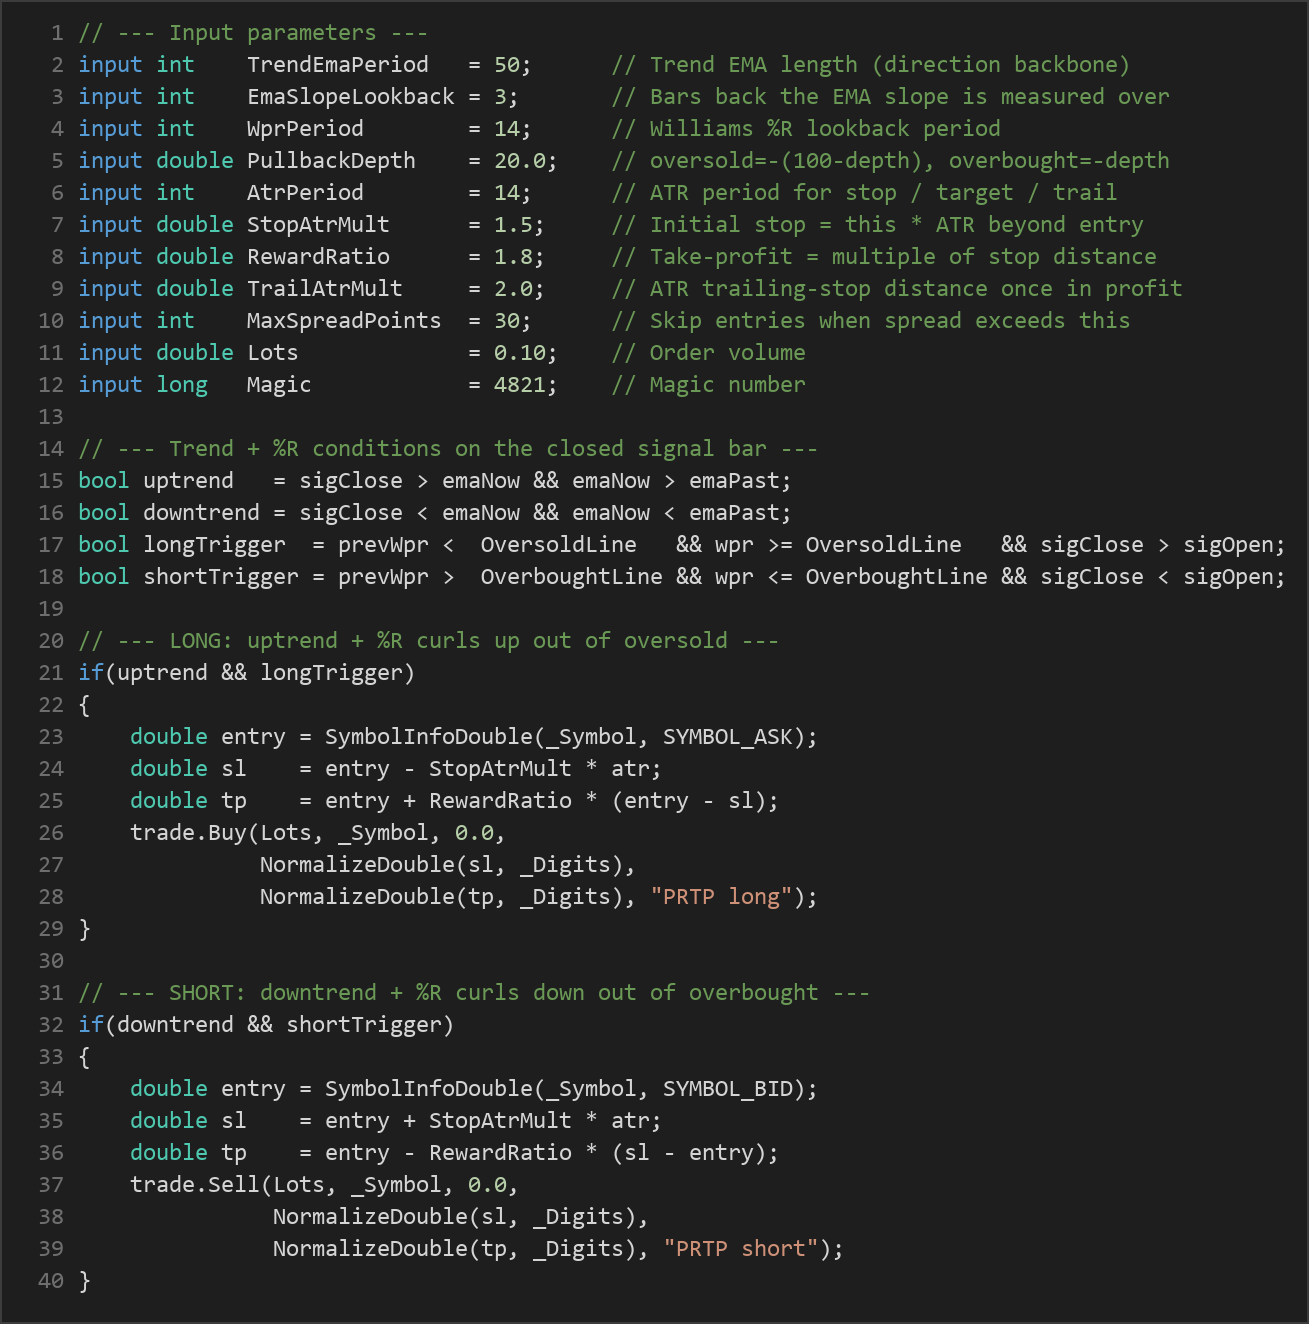1309x1324 pixels.
Task: Click the Magic number value 4821
Action: 519,385
